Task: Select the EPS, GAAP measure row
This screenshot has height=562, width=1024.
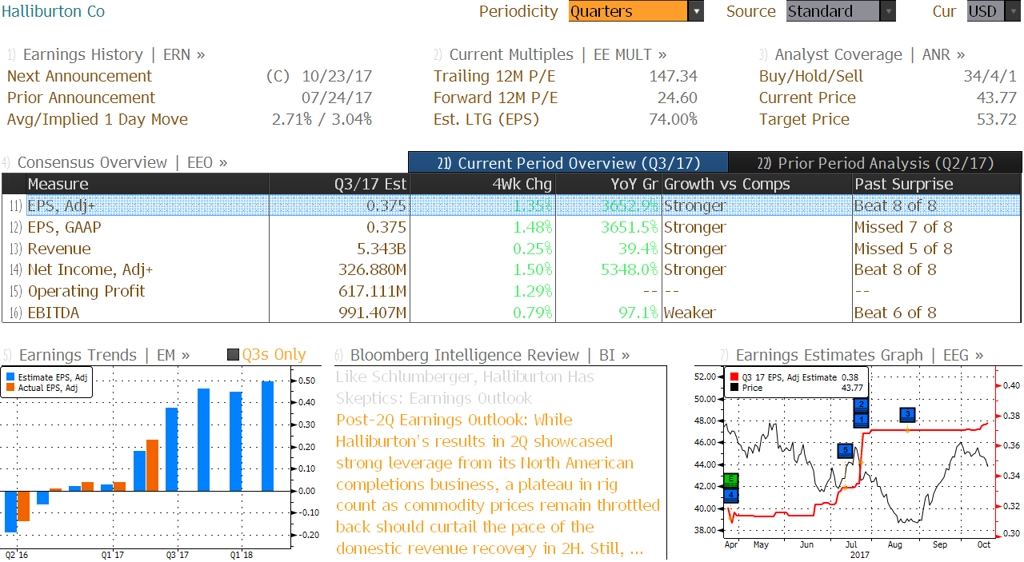Action: pos(511,227)
